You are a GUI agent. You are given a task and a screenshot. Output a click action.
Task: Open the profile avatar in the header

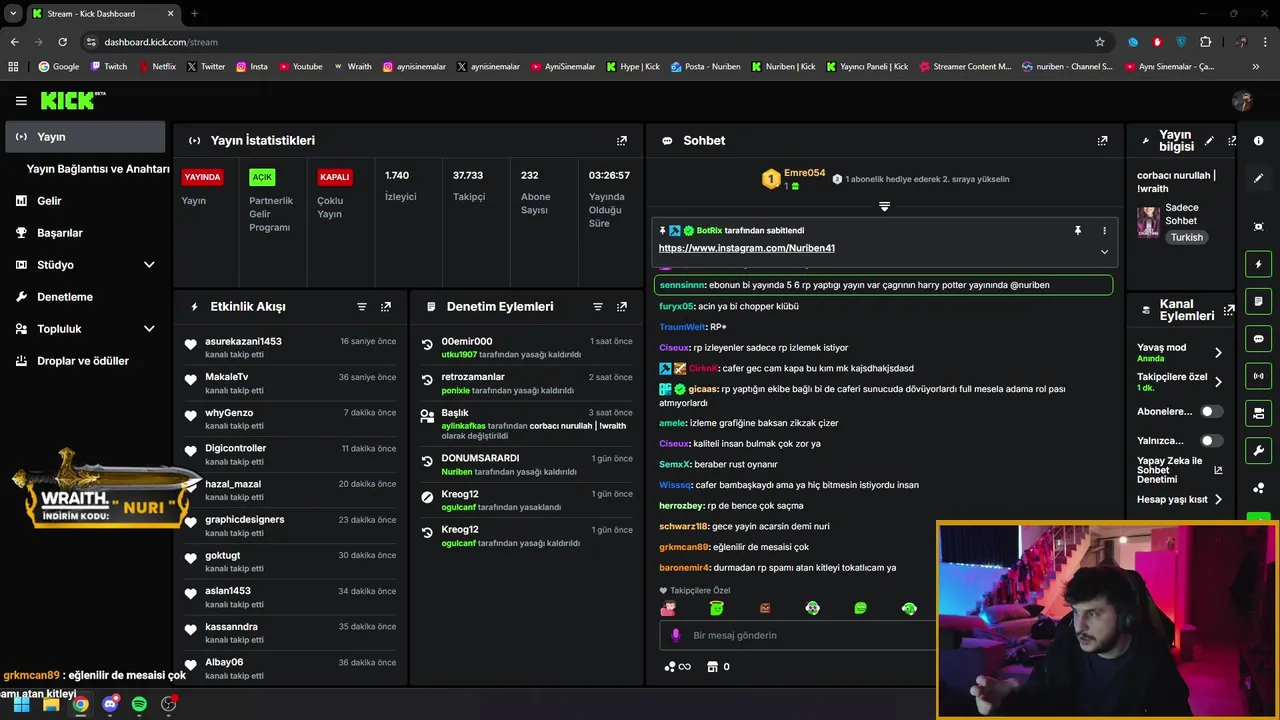(x=1243, y=101)
